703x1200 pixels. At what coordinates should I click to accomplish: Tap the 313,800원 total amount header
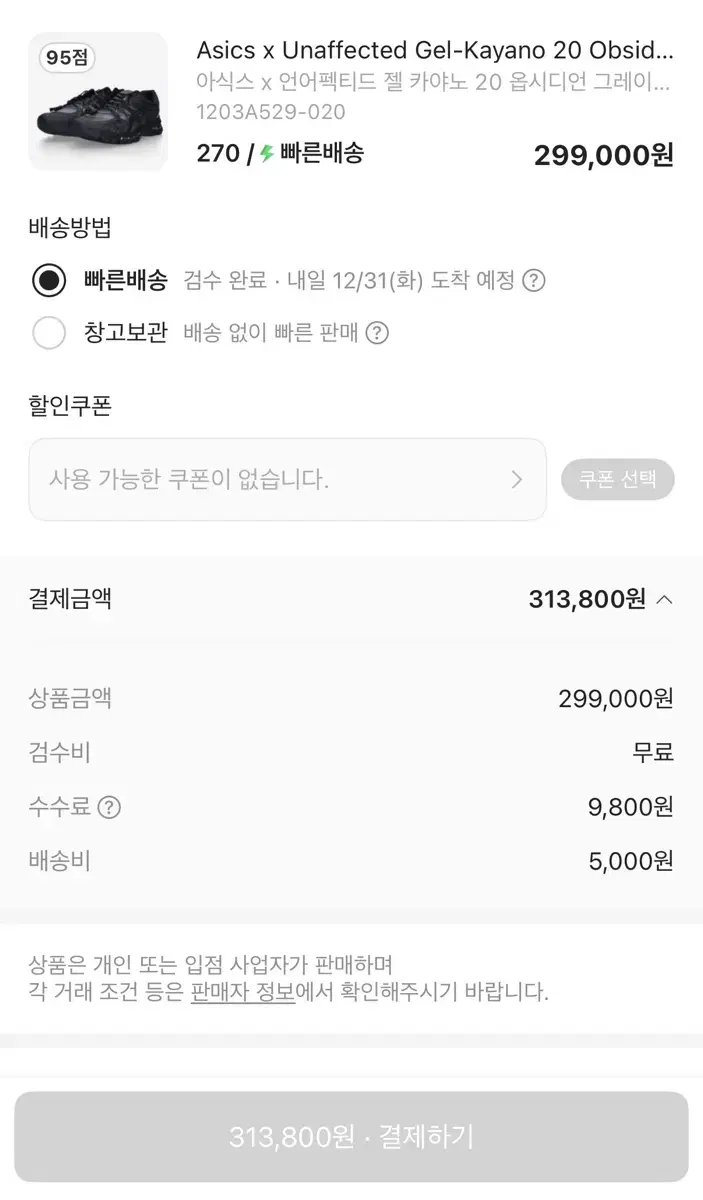coord(588,599)
